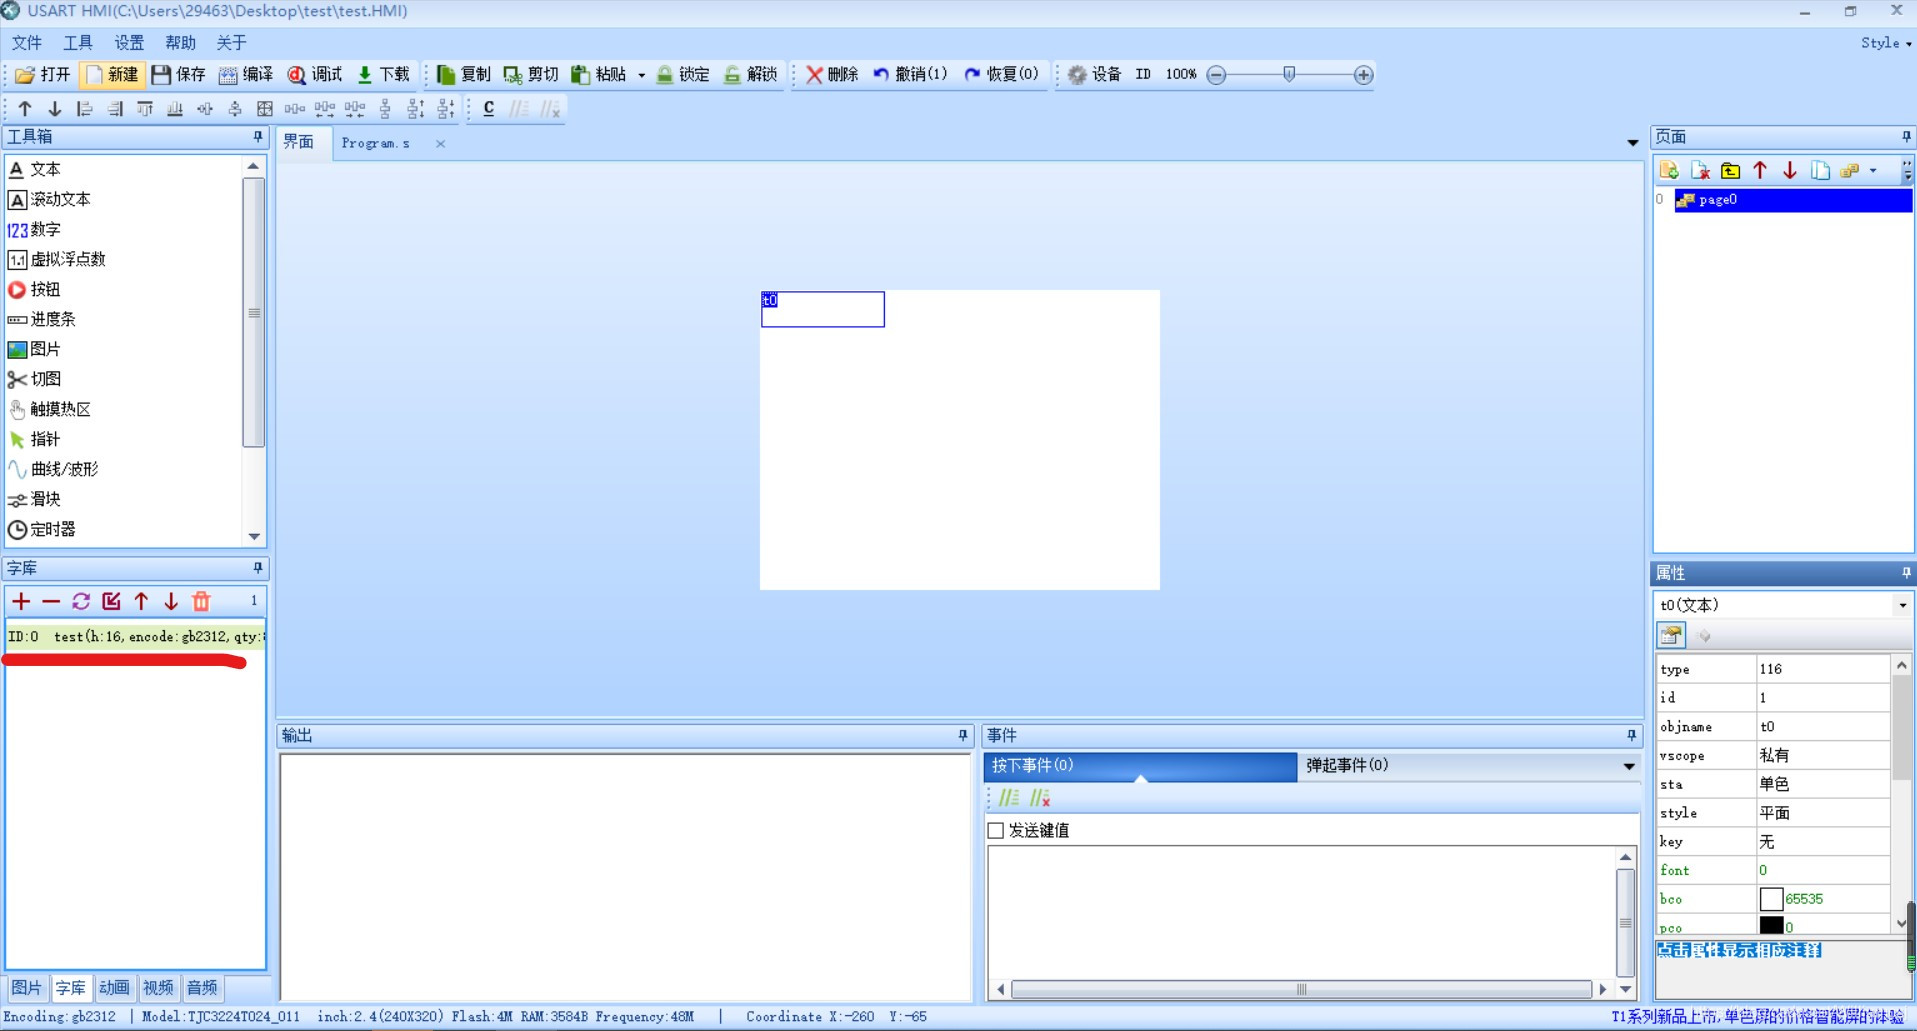Image resolution: width=1917 pixels, height=1031 pixels.
Task: Start the 调试 debug simulator
Action: (315, 75)
